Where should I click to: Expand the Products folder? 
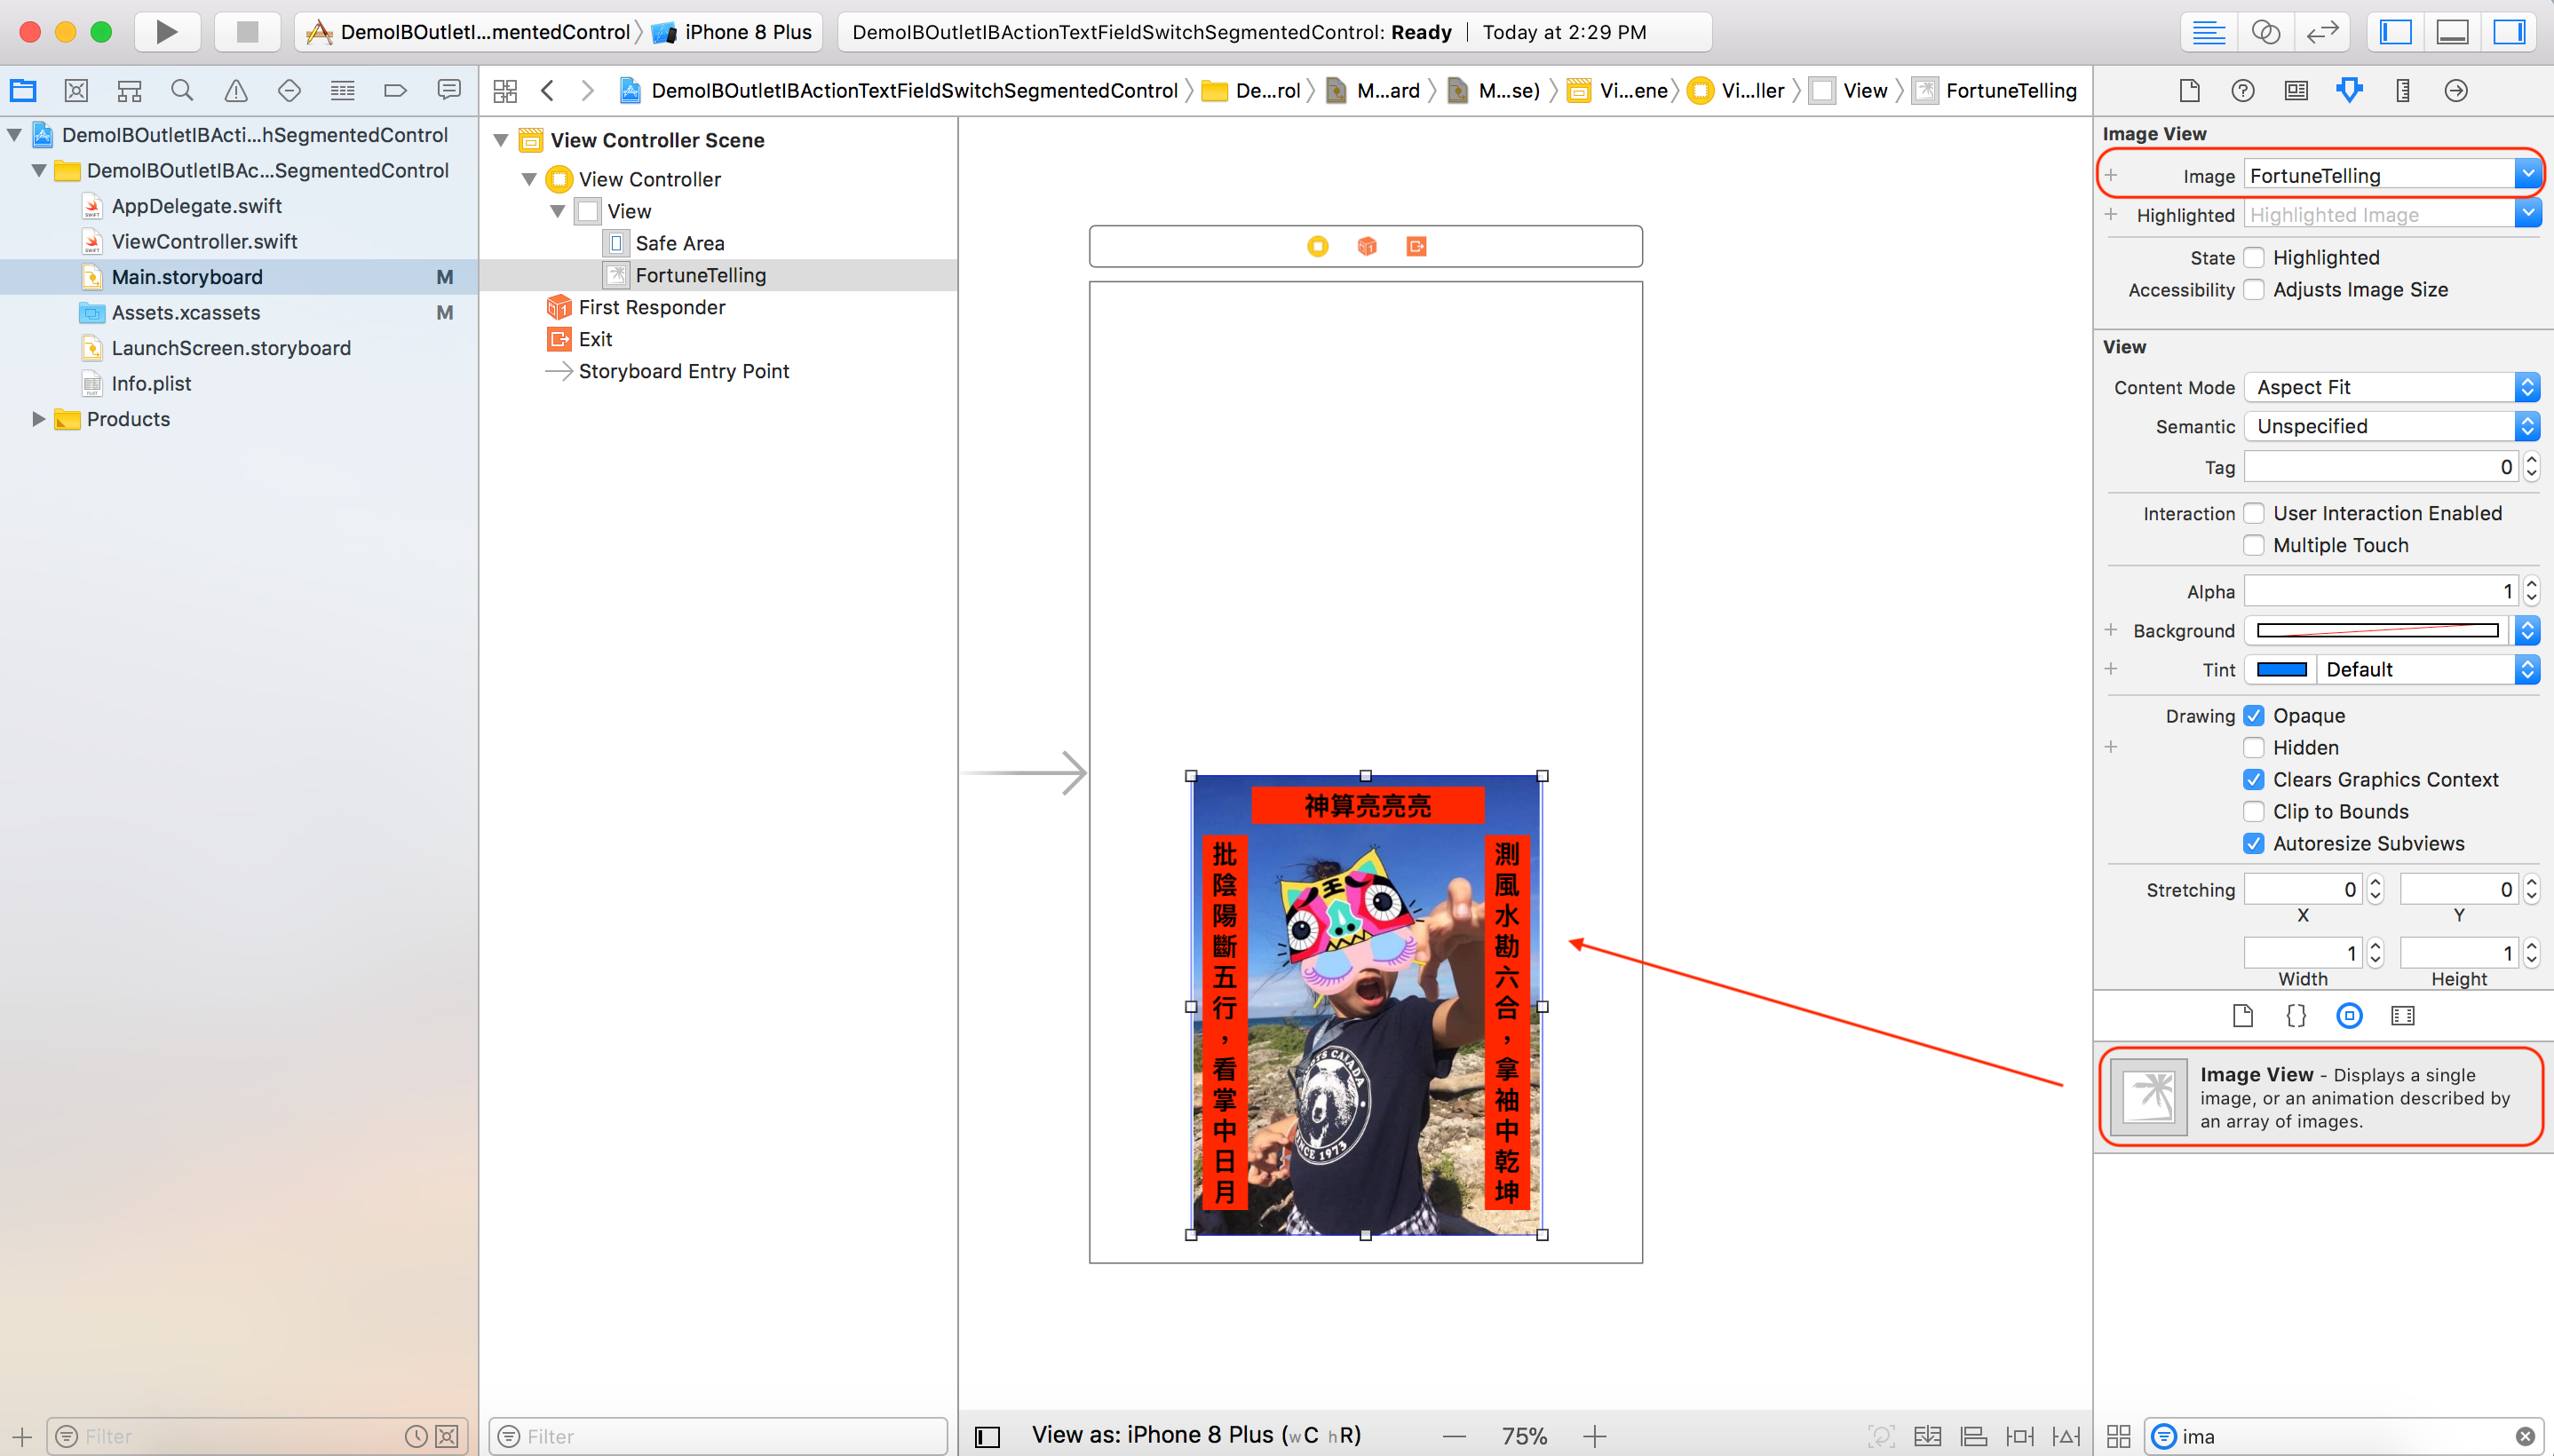(39, 419)
